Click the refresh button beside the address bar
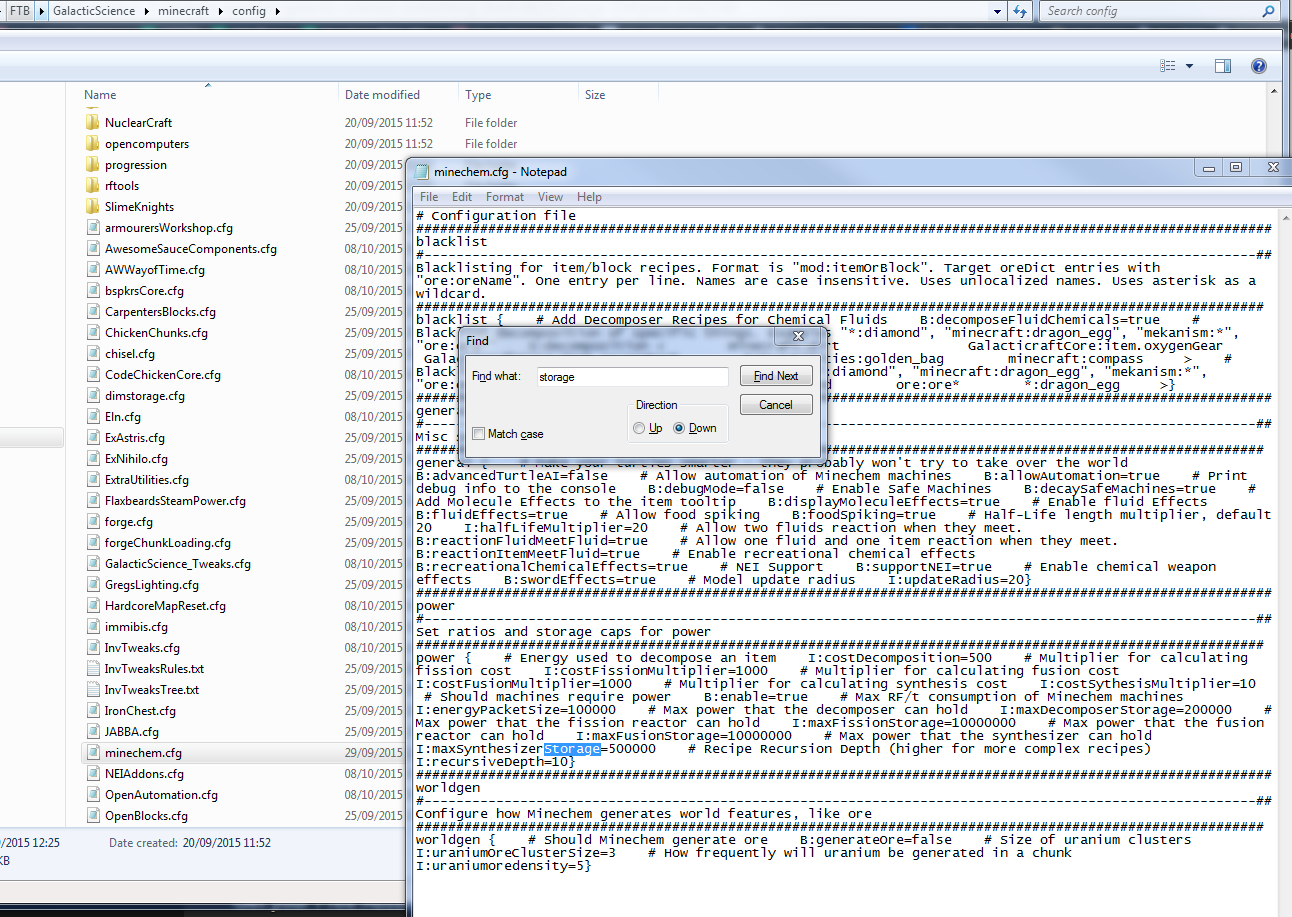1292x917 pixels. (x=1020, y=11)
